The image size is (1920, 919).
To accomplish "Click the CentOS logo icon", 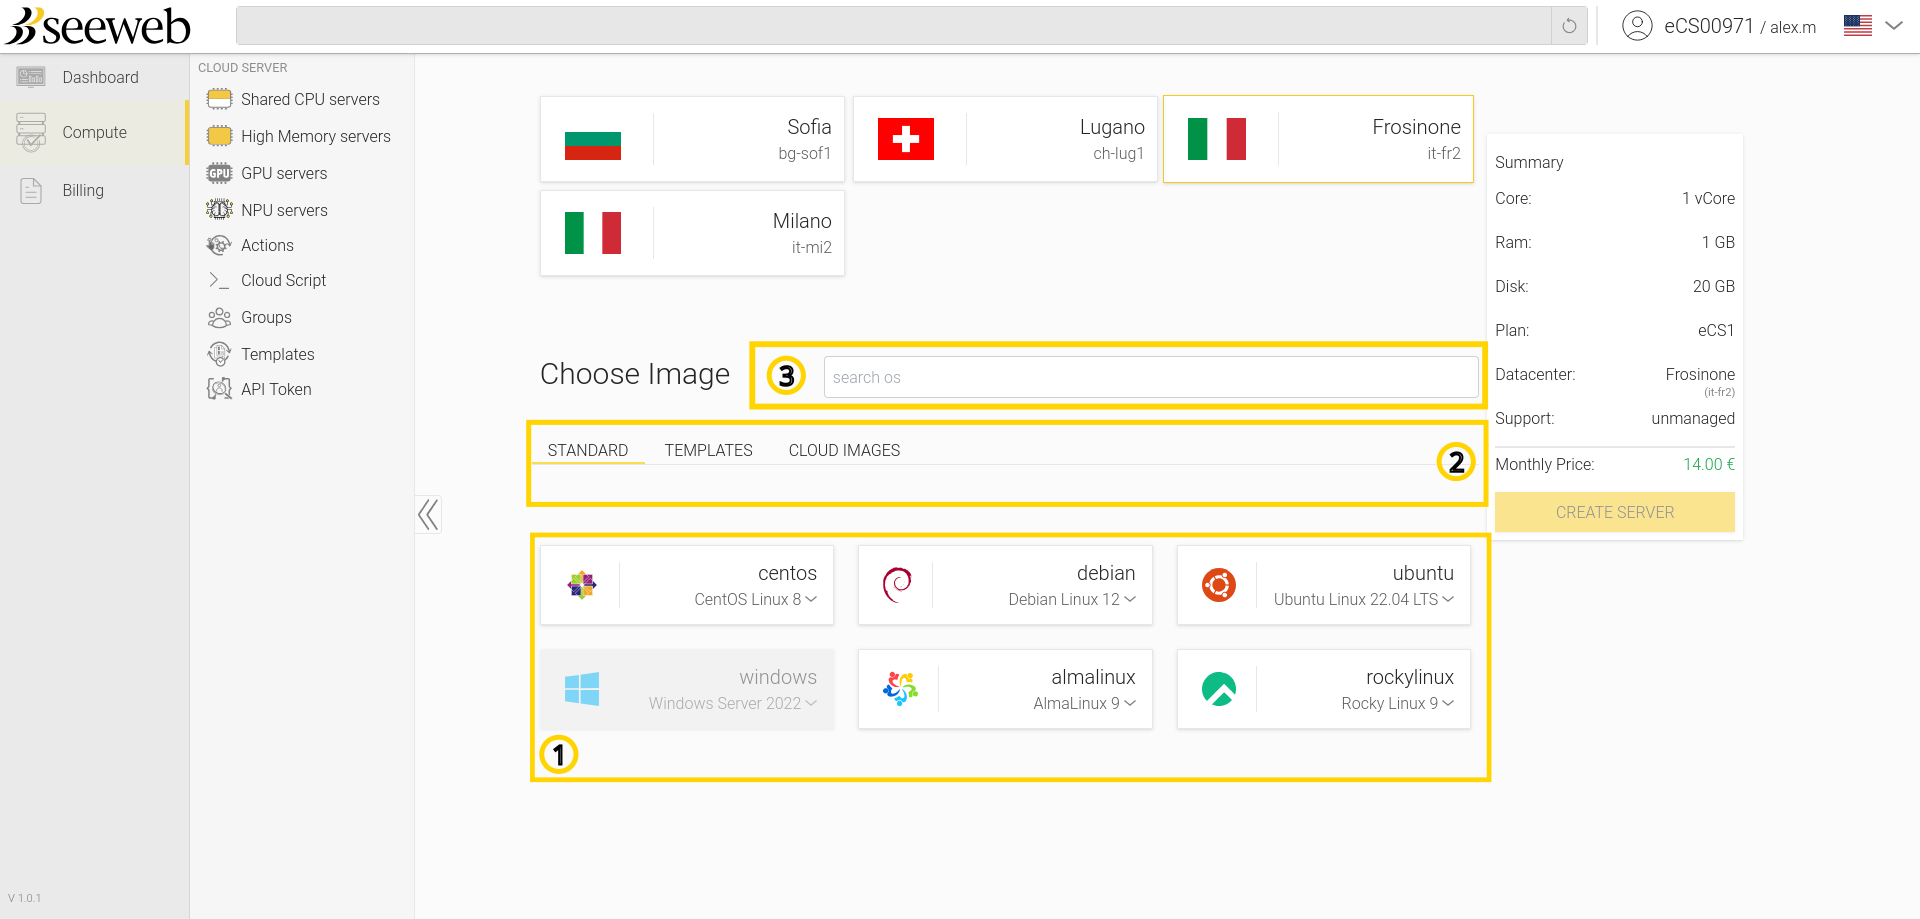I will pyautogui.click(x=582, y=585).
